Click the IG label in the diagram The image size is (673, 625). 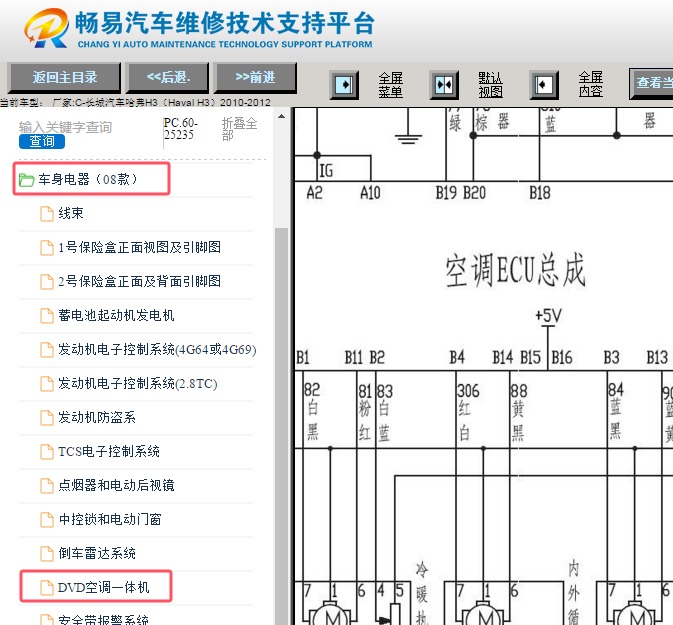(x=326, y=171)
